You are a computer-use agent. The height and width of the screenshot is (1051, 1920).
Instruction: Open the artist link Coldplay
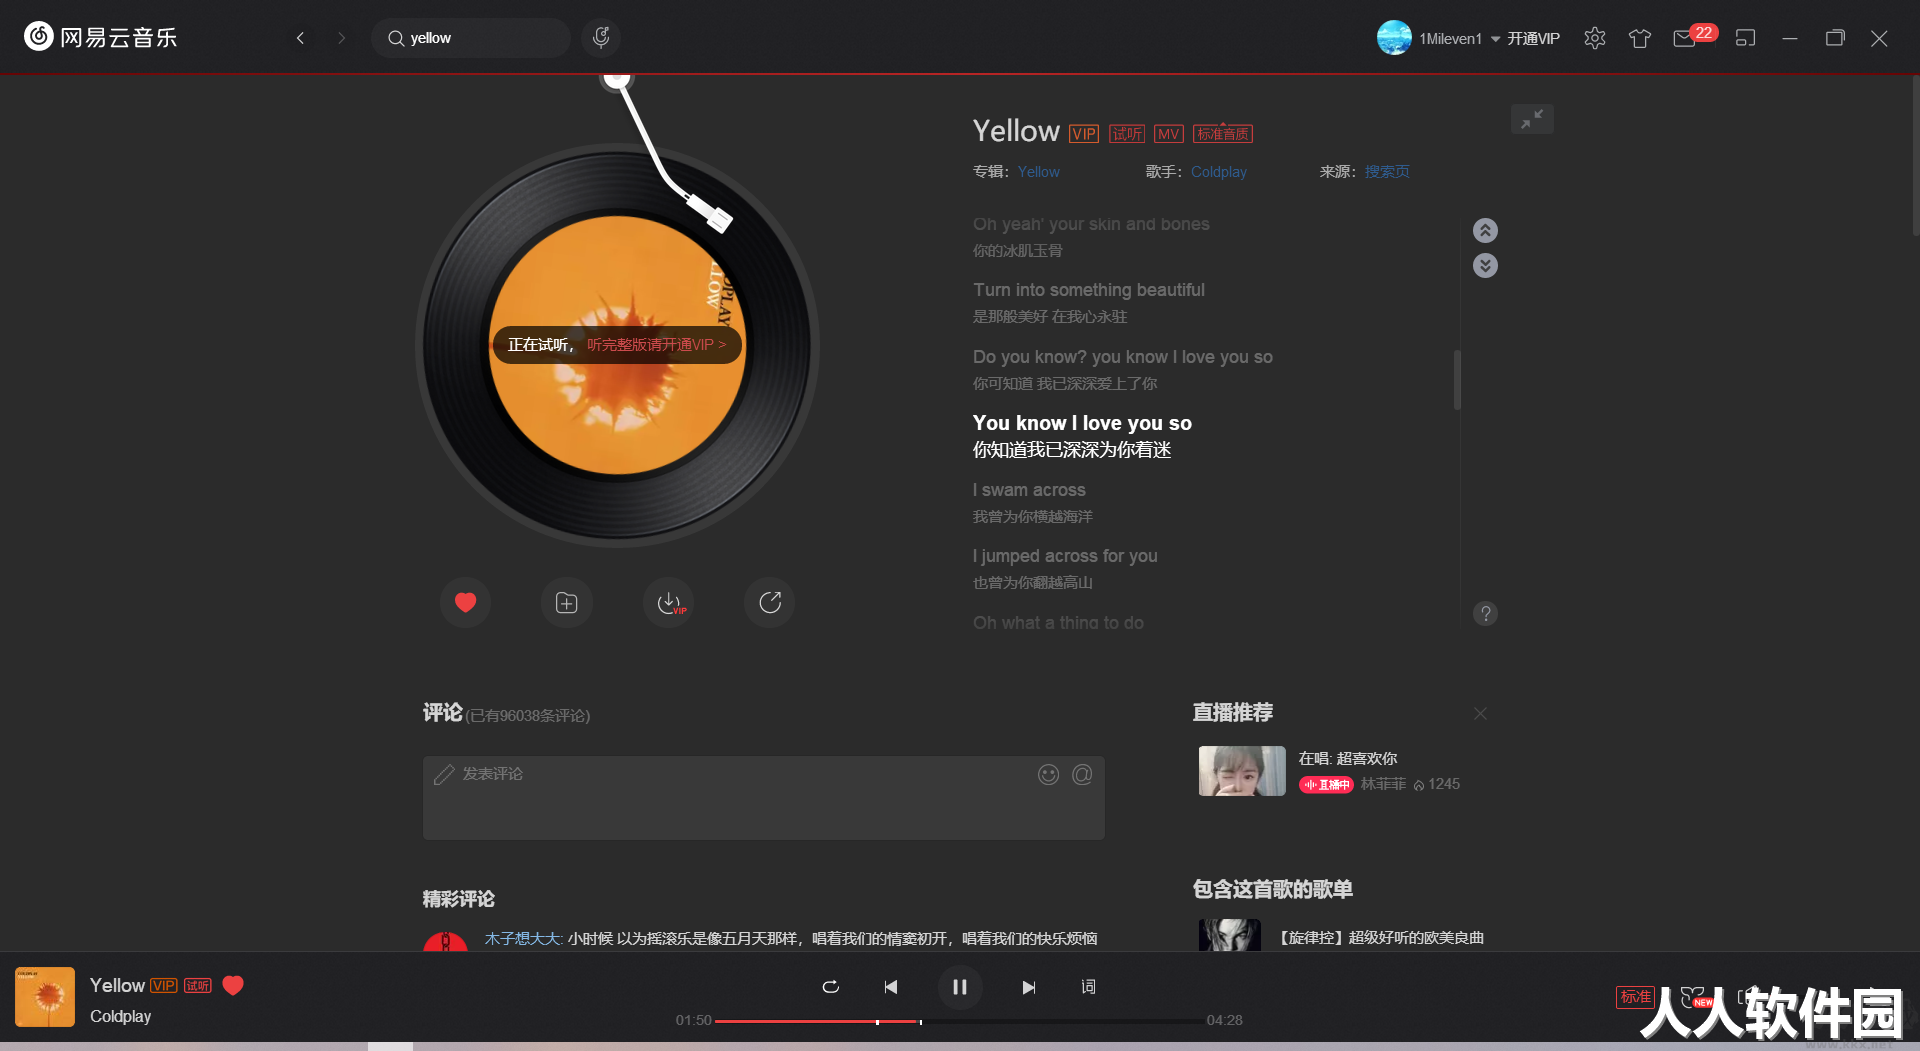pos(1218,172)
